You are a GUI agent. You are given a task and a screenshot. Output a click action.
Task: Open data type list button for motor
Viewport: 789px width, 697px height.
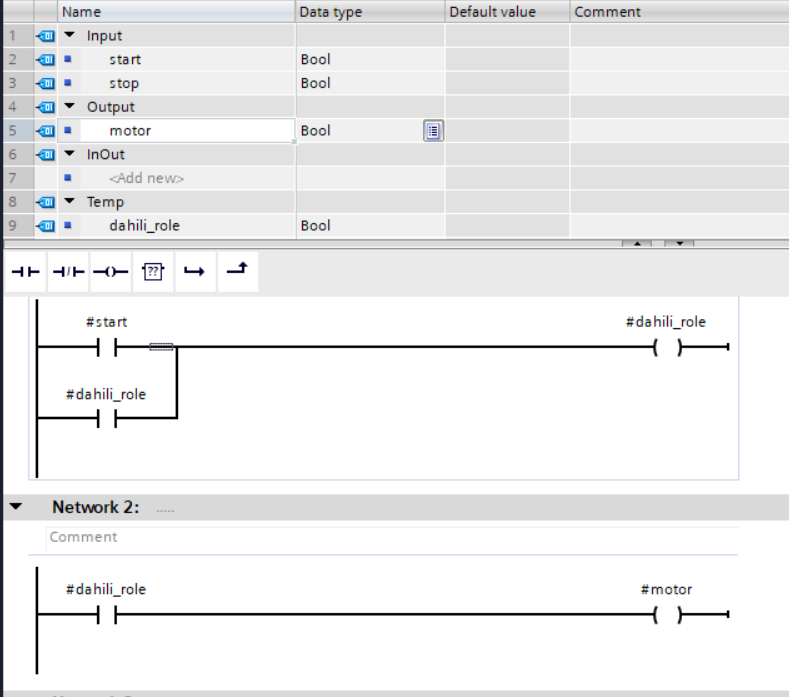(433, 131)
